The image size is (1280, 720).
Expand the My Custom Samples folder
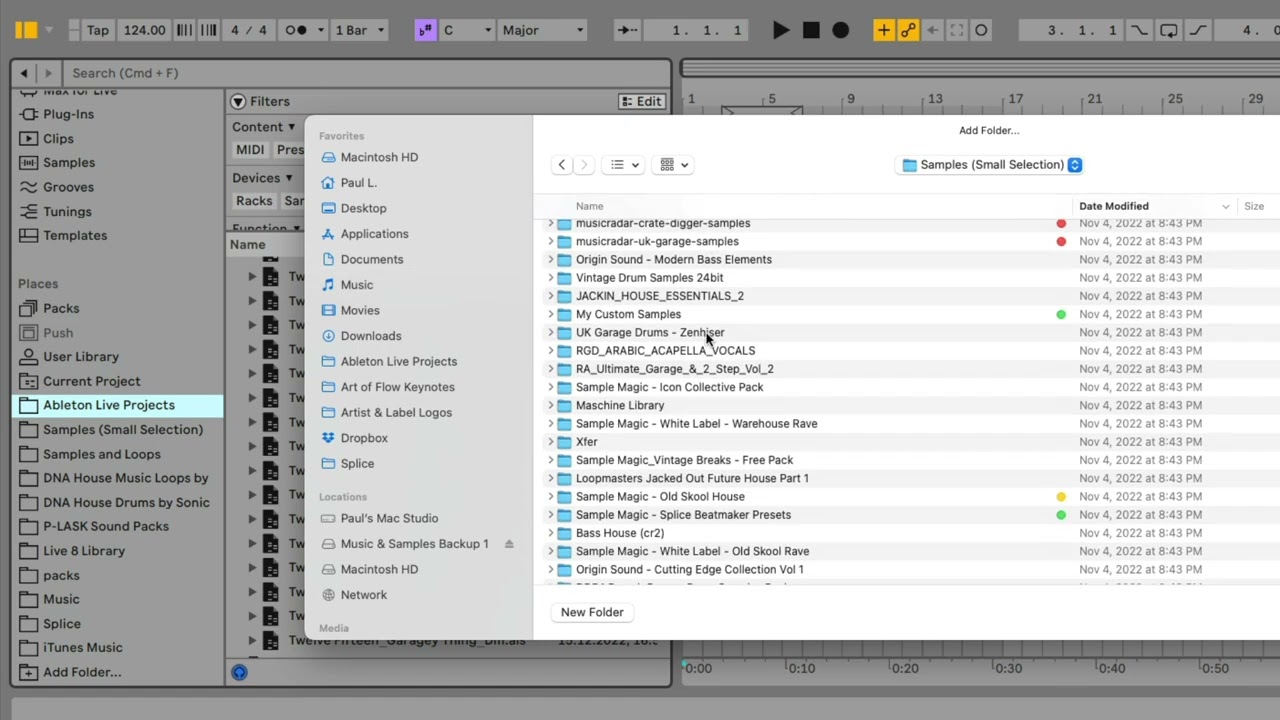click(550, 314)
